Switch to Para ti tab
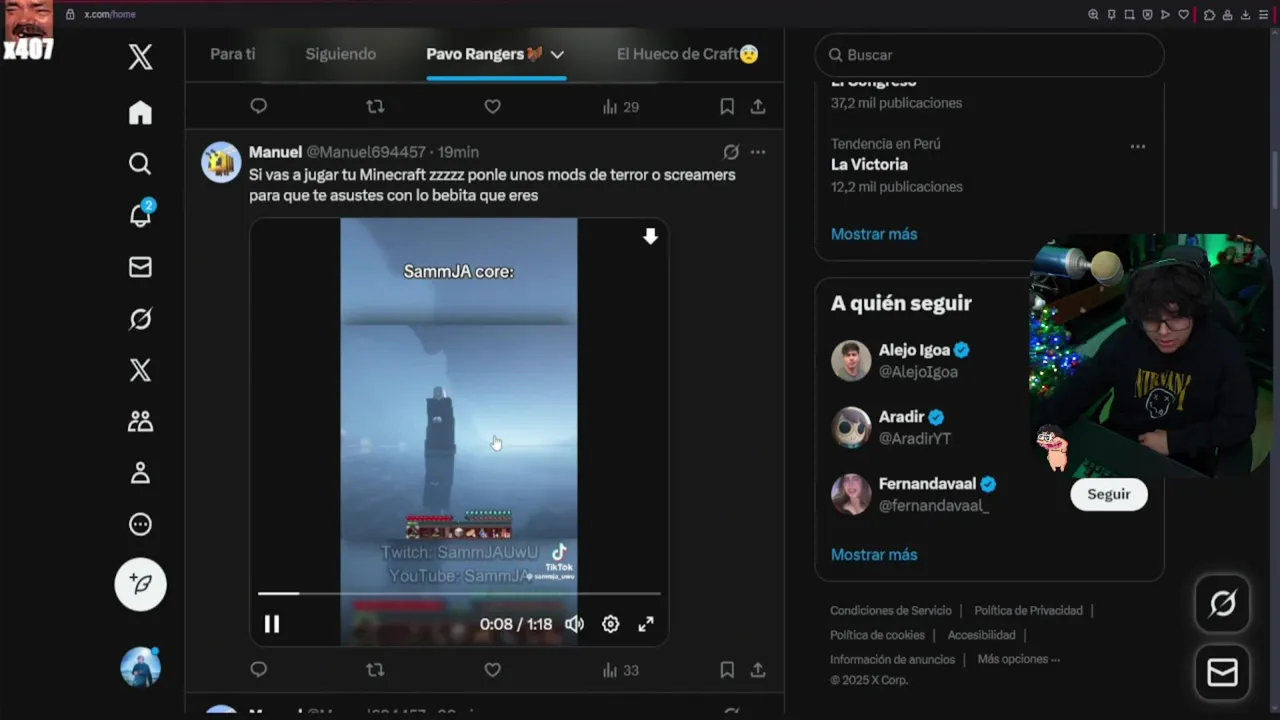 click(x=233, y=54)
